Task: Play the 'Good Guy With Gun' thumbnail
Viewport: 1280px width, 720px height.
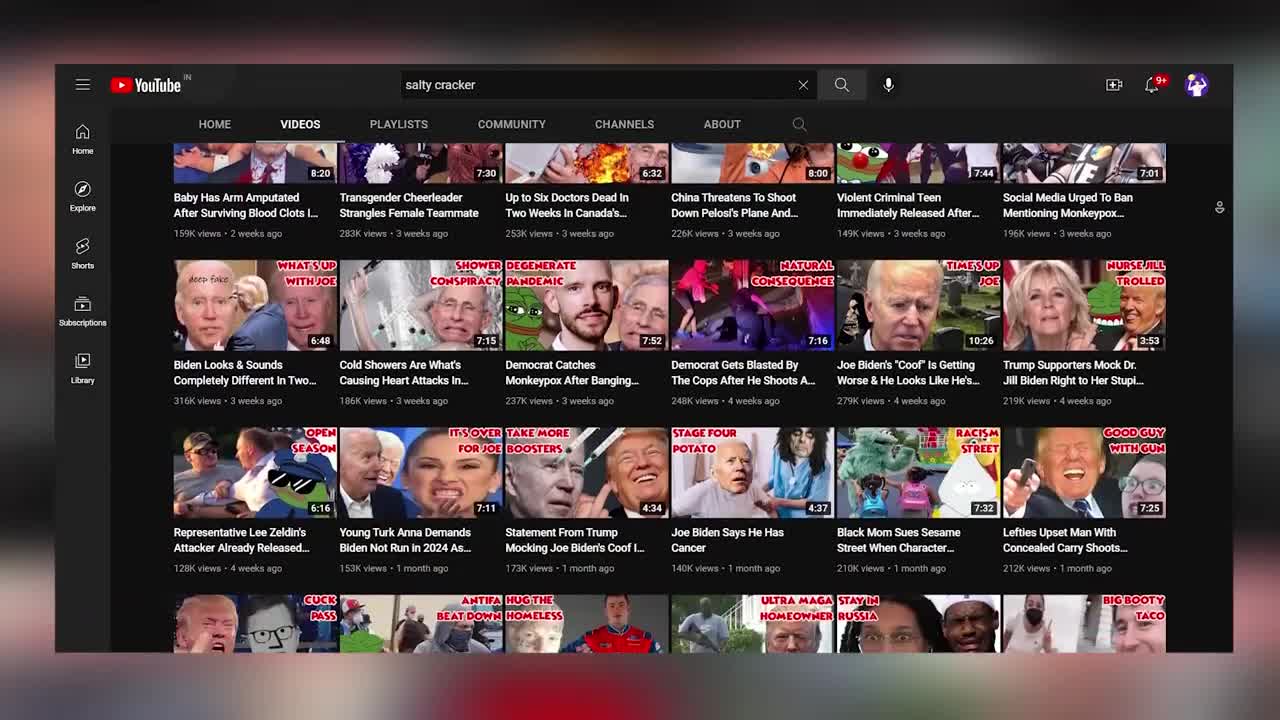Action: click(x=1085, y=473)
